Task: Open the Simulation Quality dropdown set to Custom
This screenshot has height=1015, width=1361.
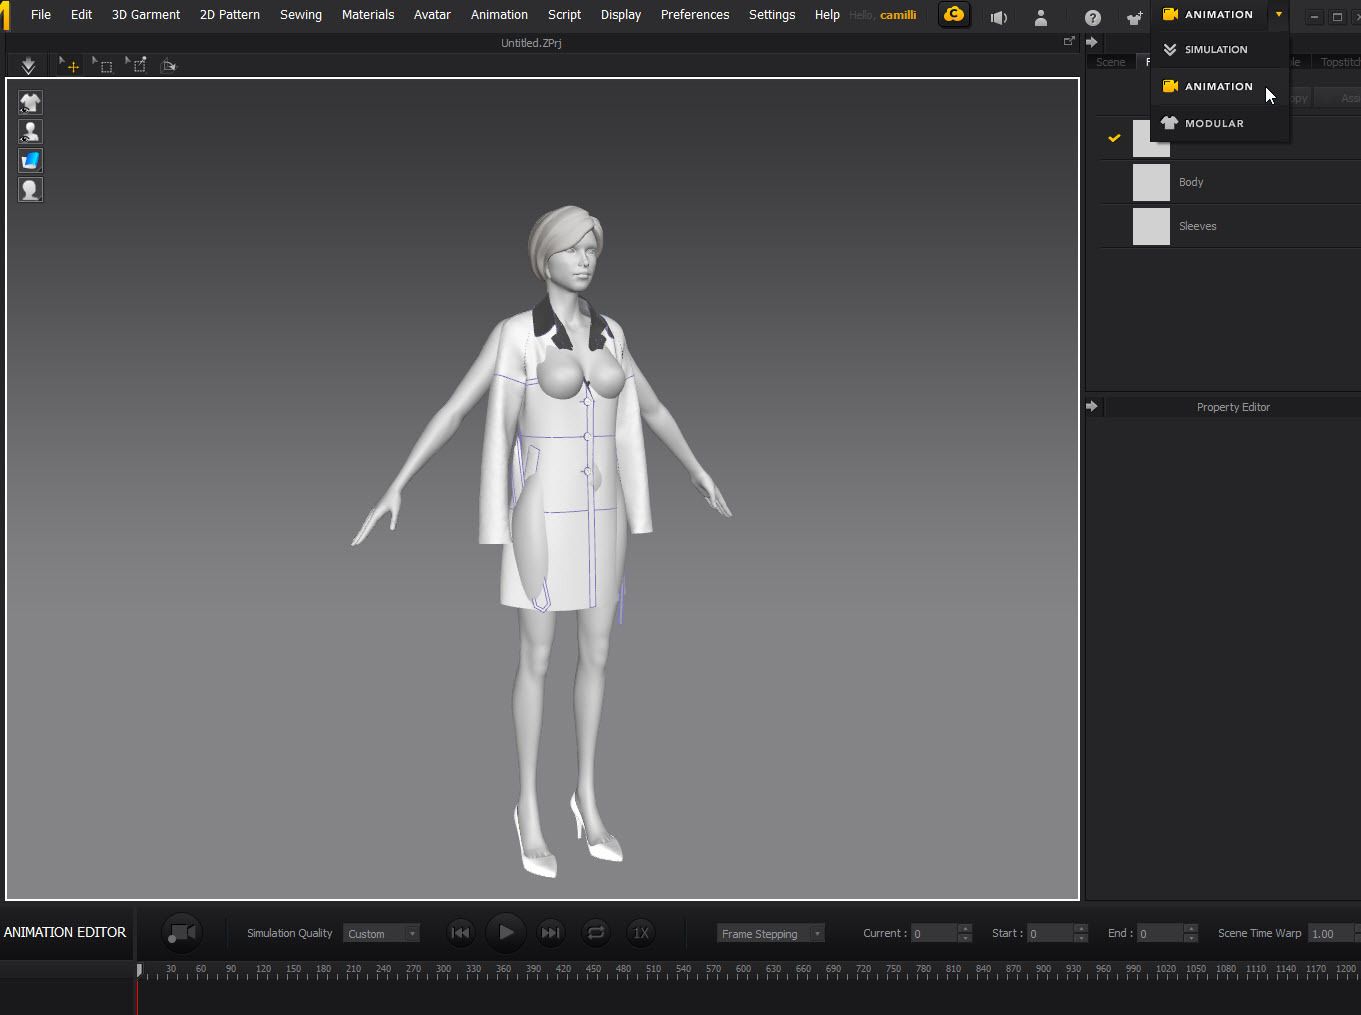Action: [x=381, y=932]
